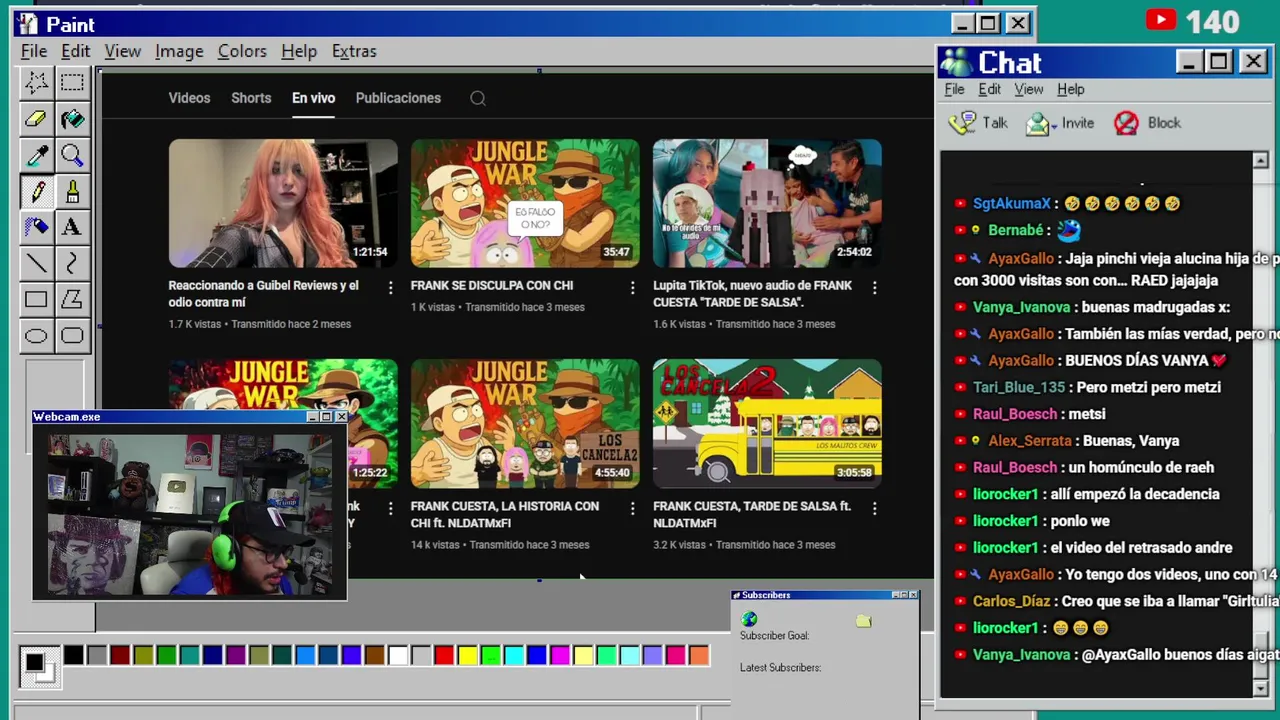Click the chat scrollbar down arrow

pyautogui.click(x=1260, y=688)
